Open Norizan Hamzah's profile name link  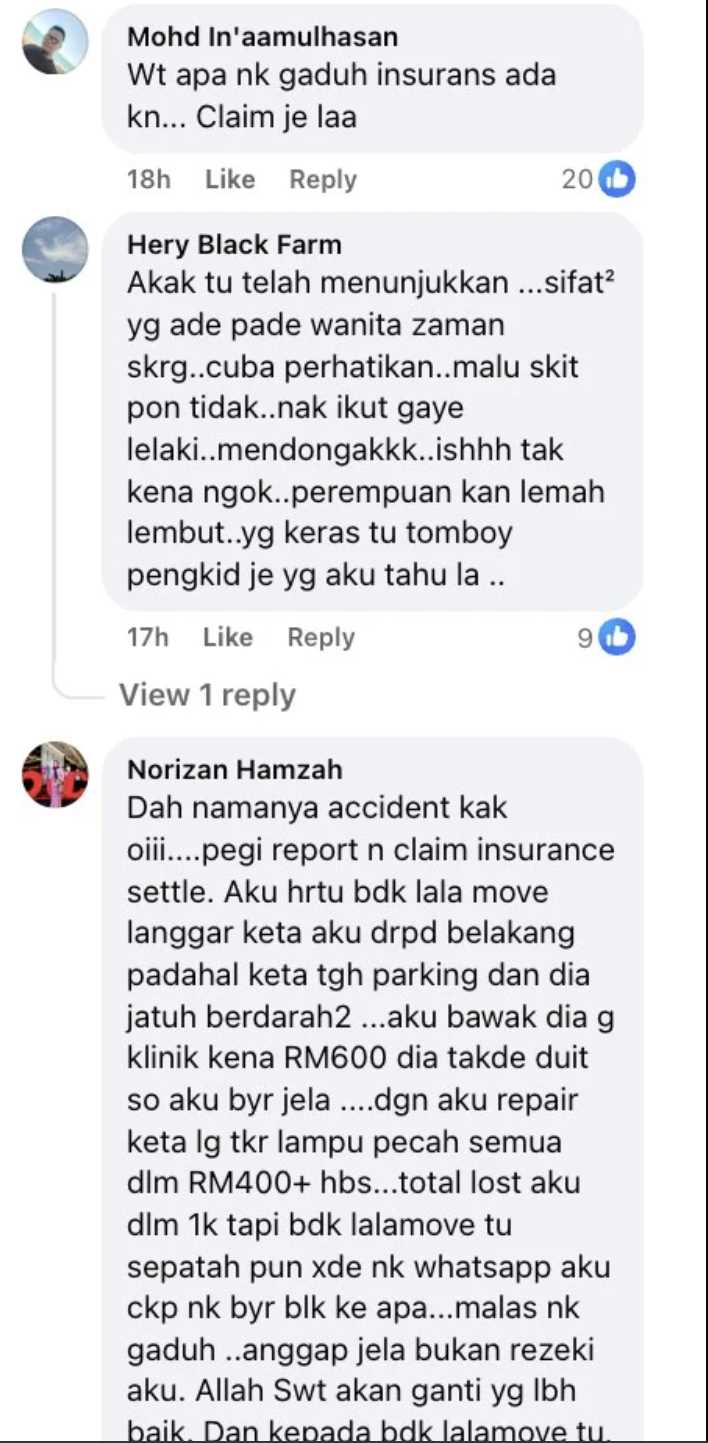pos(235,769)
